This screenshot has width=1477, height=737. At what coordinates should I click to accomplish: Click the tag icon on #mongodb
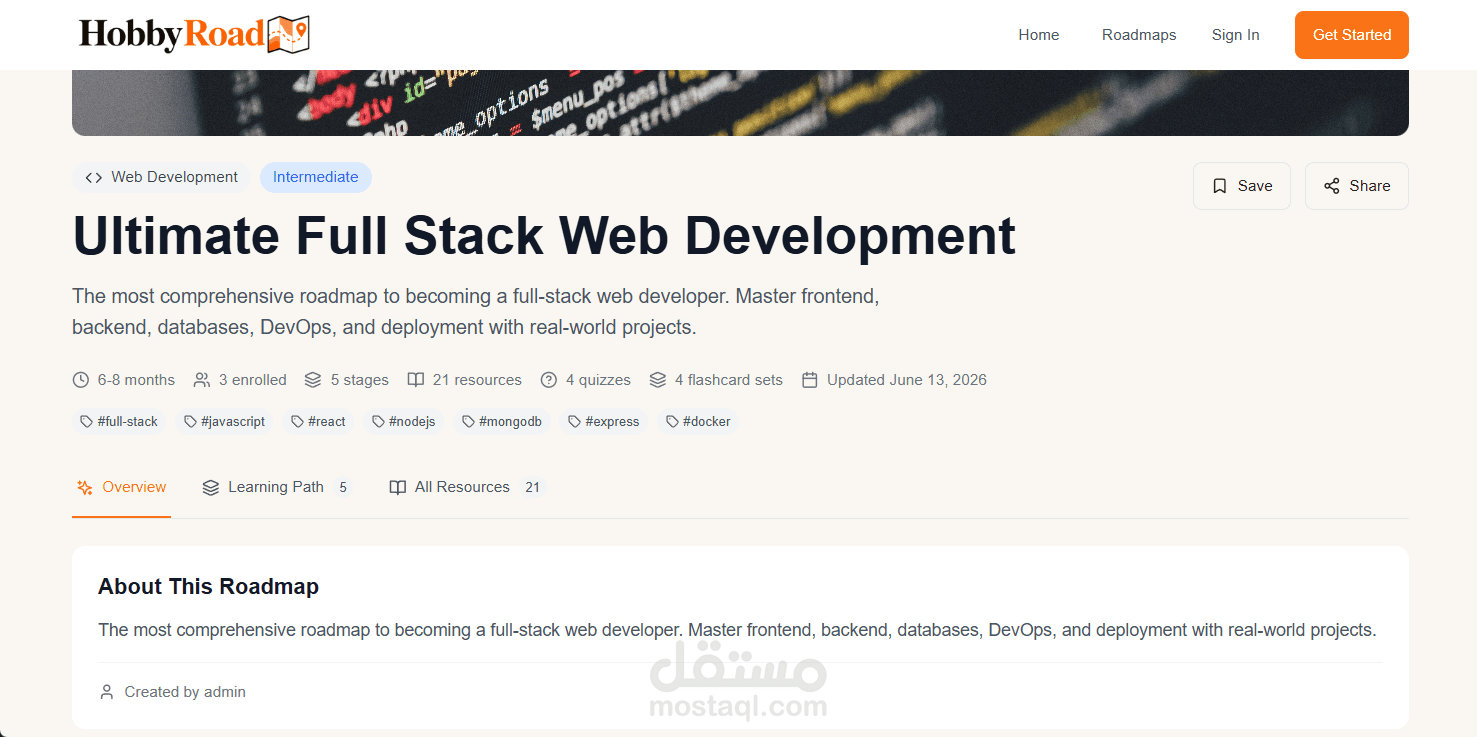[469, 422]
